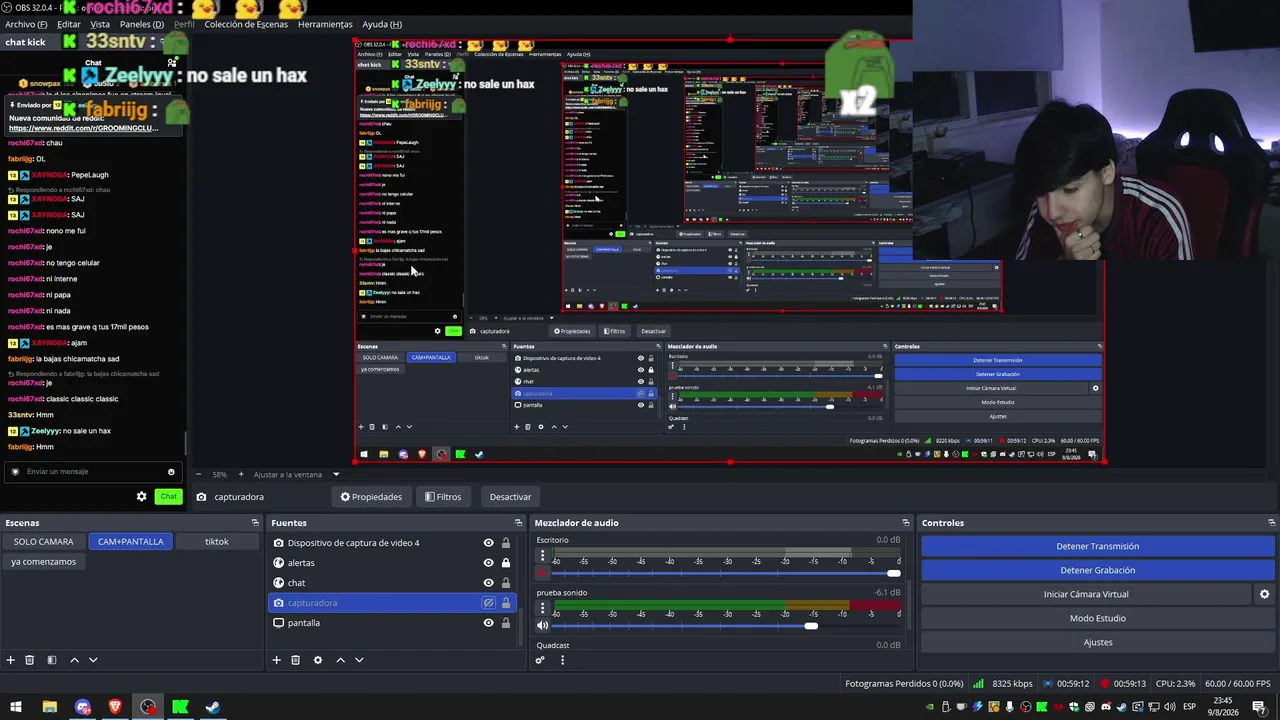Show the capturadora source
Screen dimensions: 1280x720
click(x=488, y=603)
